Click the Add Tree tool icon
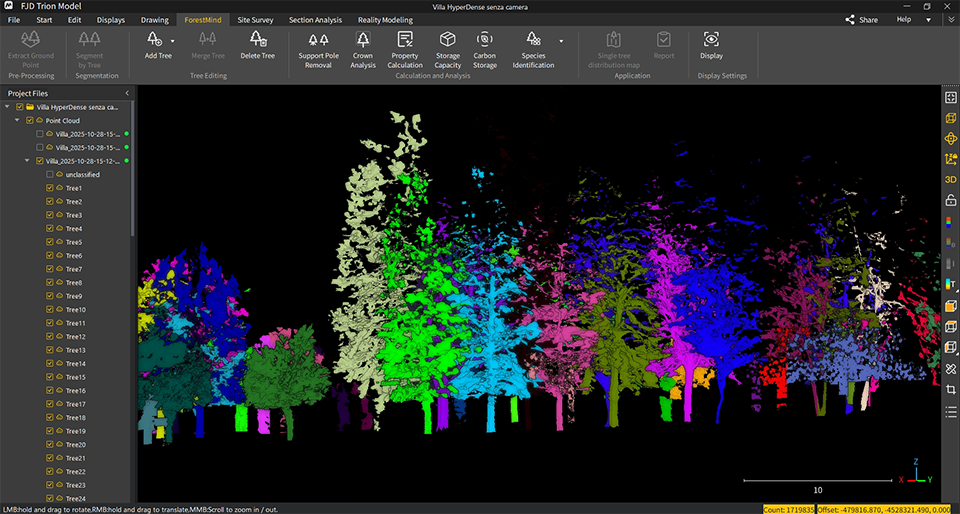960x514 pixels. (154, 40)
